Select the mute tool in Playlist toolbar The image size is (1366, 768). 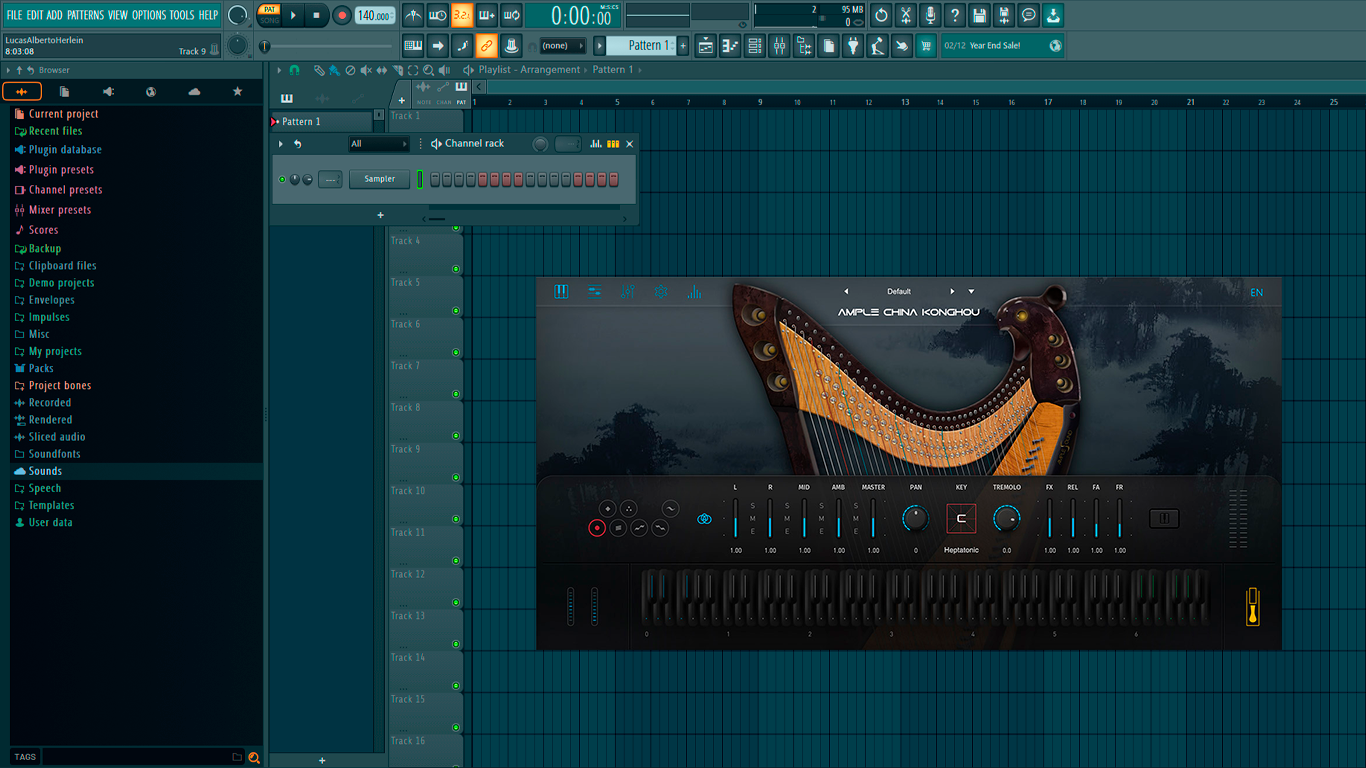point(366,70)
